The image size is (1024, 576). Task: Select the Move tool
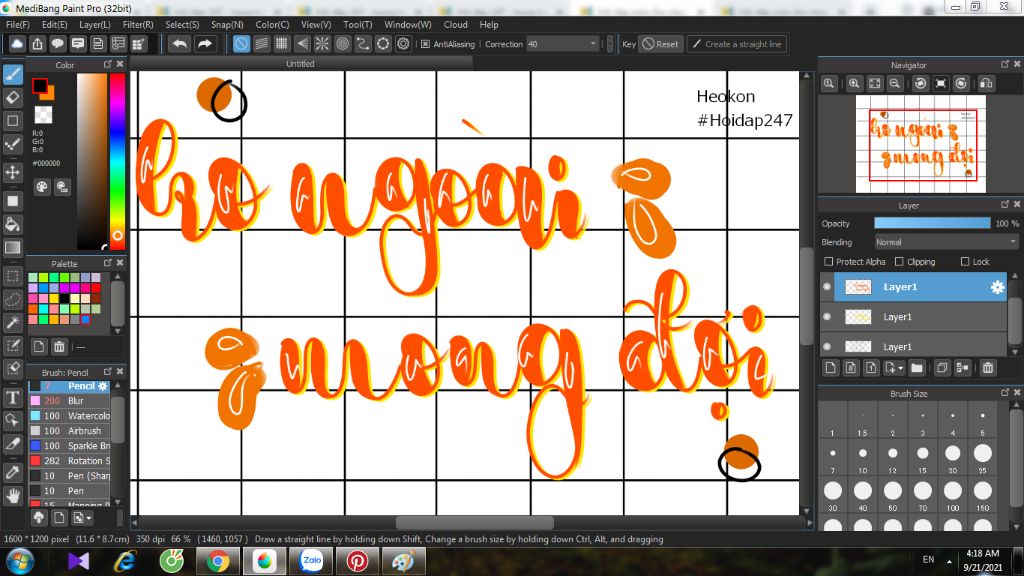pos(12,172)
